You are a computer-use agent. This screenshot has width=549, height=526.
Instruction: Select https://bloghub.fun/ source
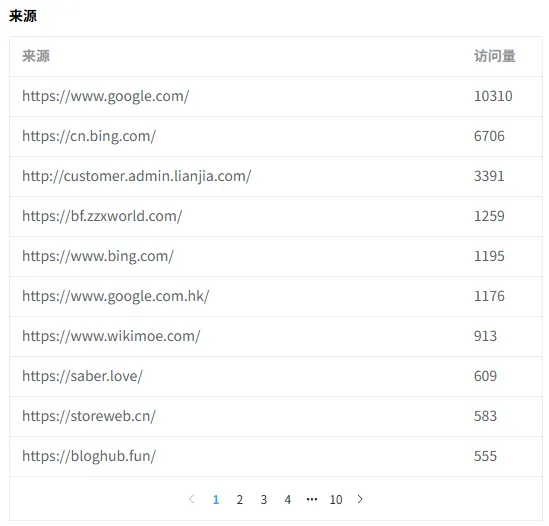point(89,456)
